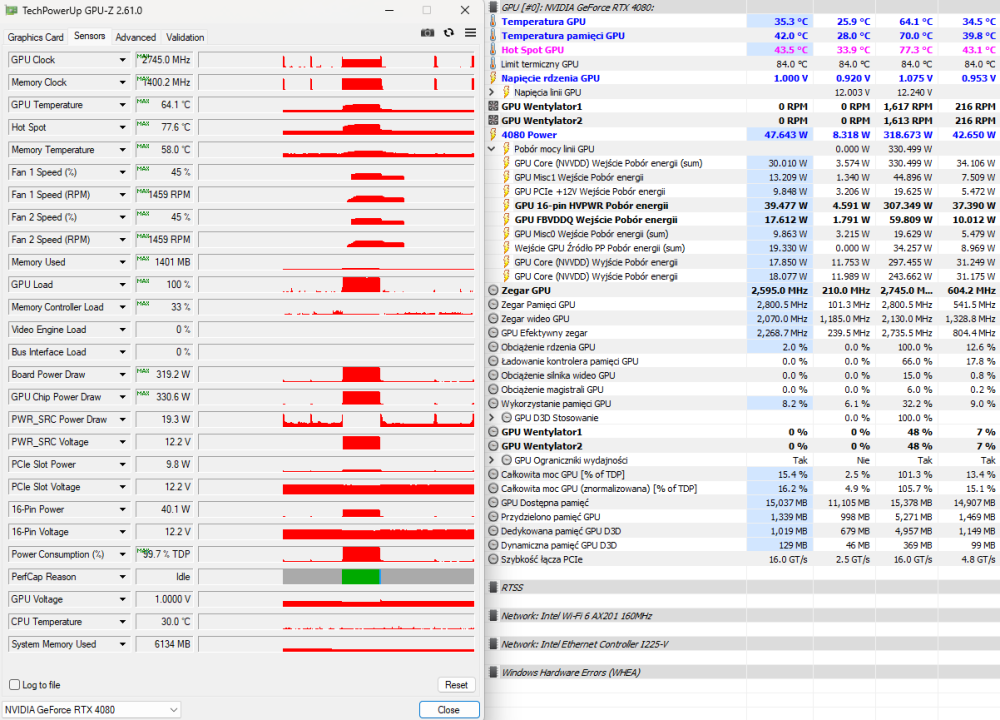Click the icon beside Wykorzystanie pamięci GPU

click(493, 404)
